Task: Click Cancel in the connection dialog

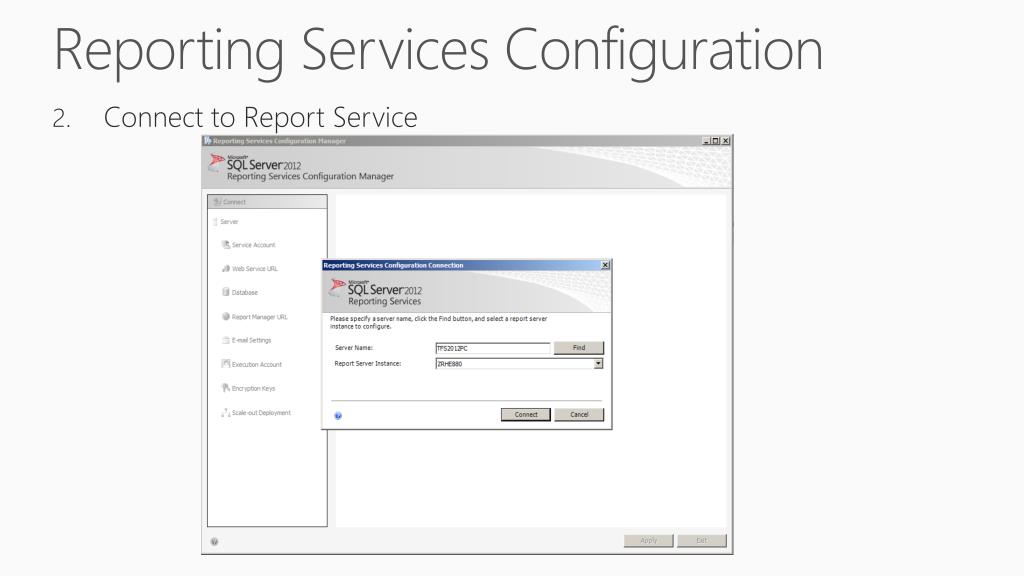Action: [x=579, y=415]
